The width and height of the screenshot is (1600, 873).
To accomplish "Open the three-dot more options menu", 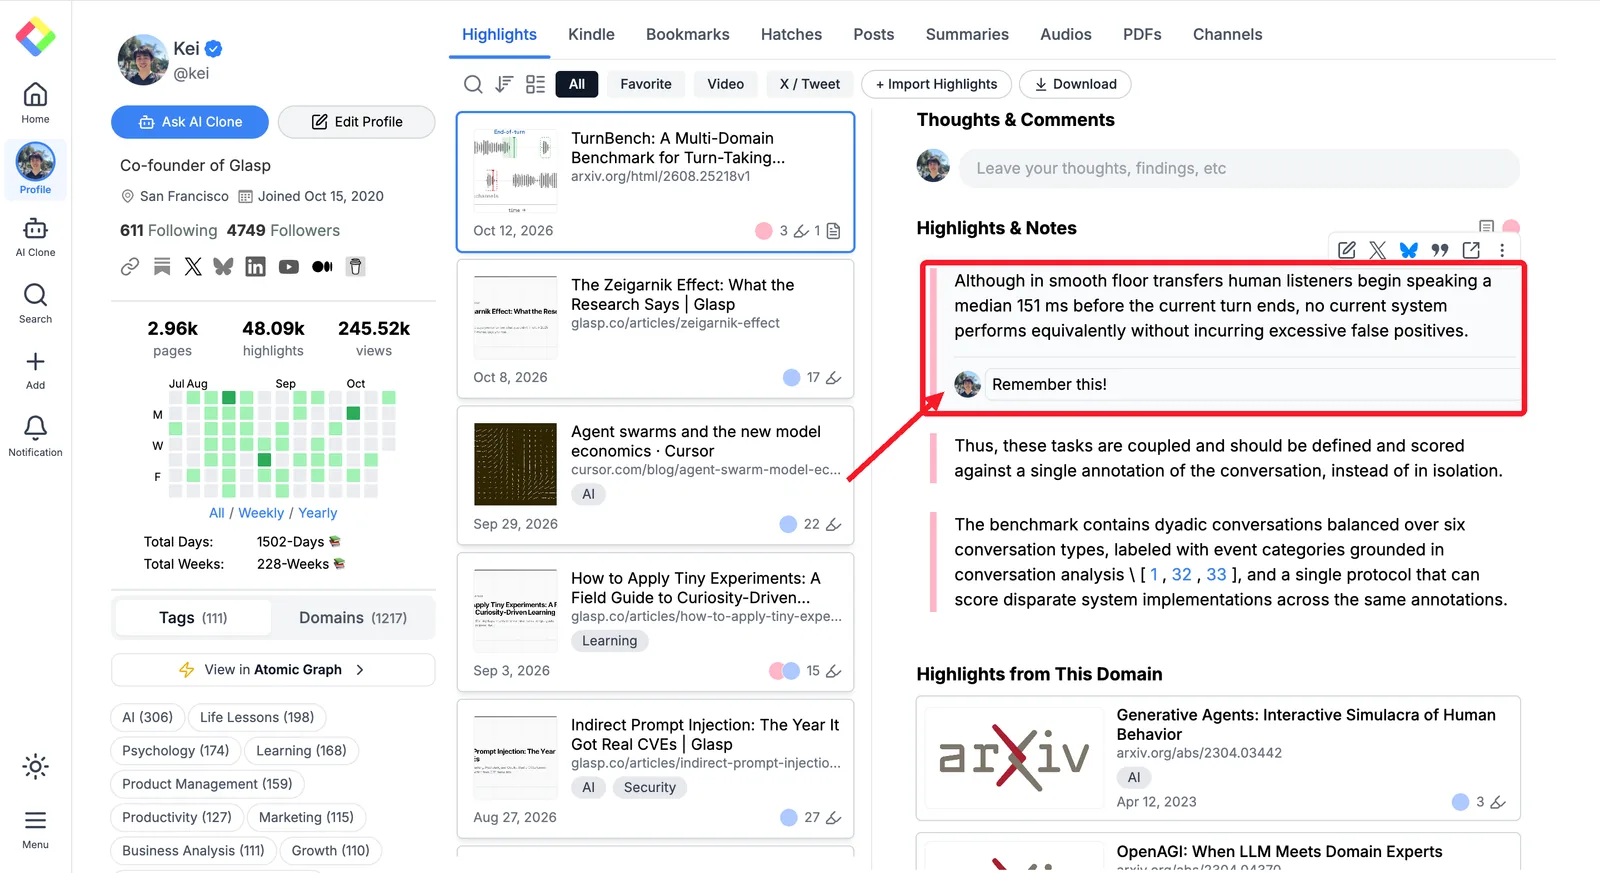I will point(1502,250).
